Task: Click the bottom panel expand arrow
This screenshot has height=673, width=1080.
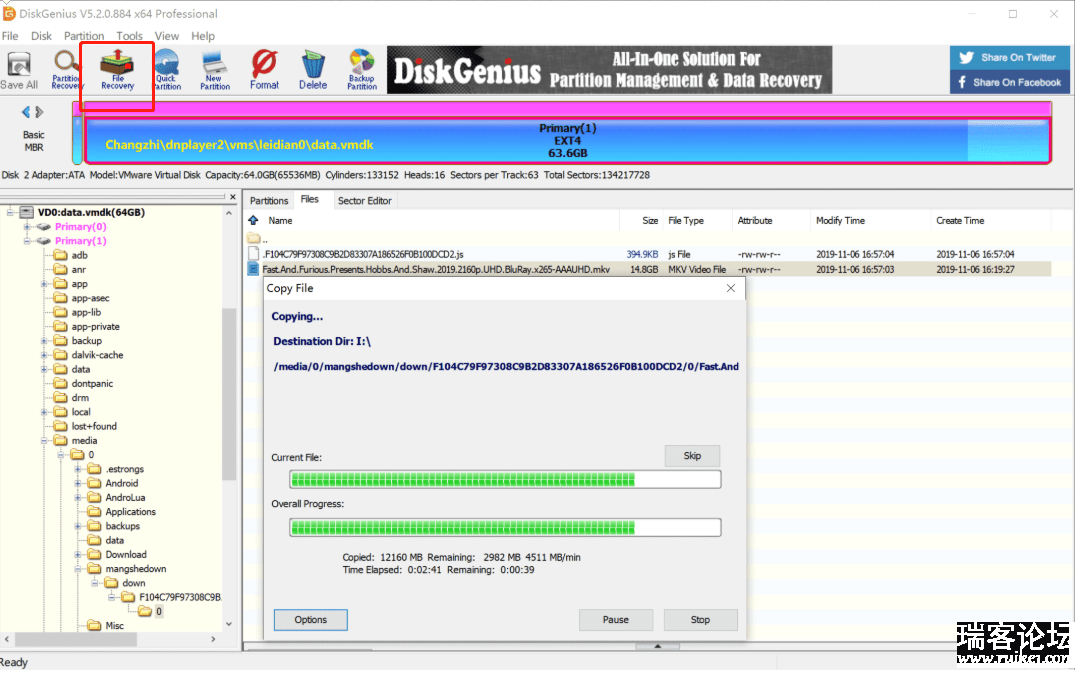Action: pyautogui.click(x=657, y=646)
